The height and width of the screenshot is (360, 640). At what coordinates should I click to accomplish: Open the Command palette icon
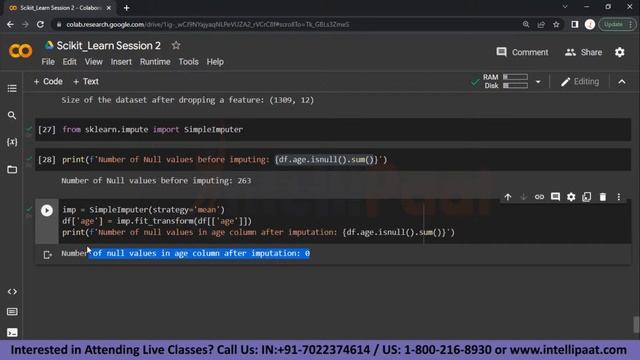click(12, 312)
